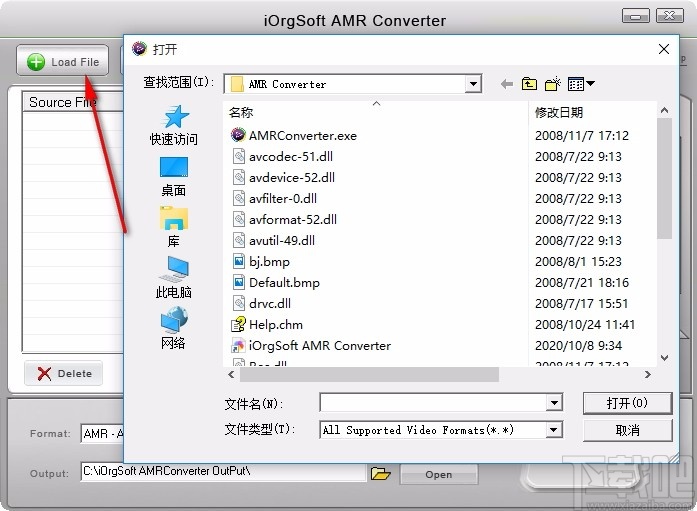Click date 2008/11/7 17:12
697x511 pixels.
582,136
